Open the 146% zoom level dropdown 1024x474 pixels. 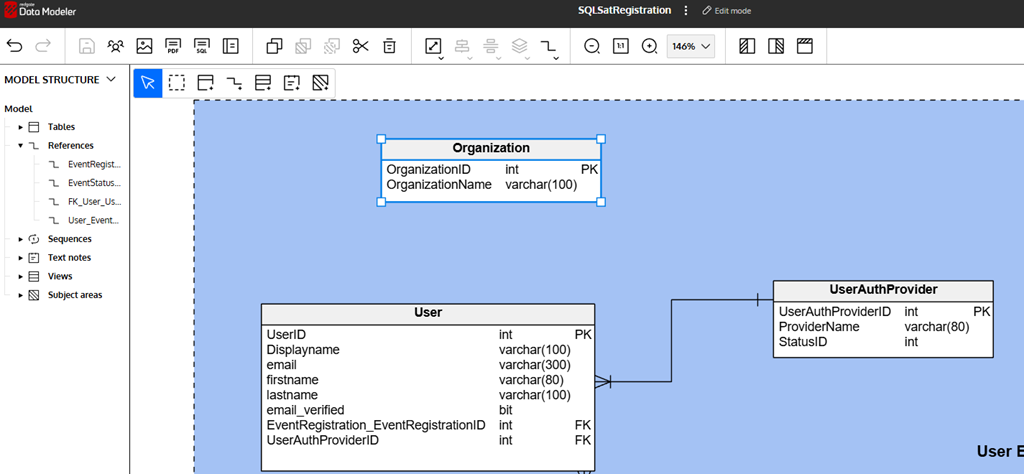(x=691, y=46)
